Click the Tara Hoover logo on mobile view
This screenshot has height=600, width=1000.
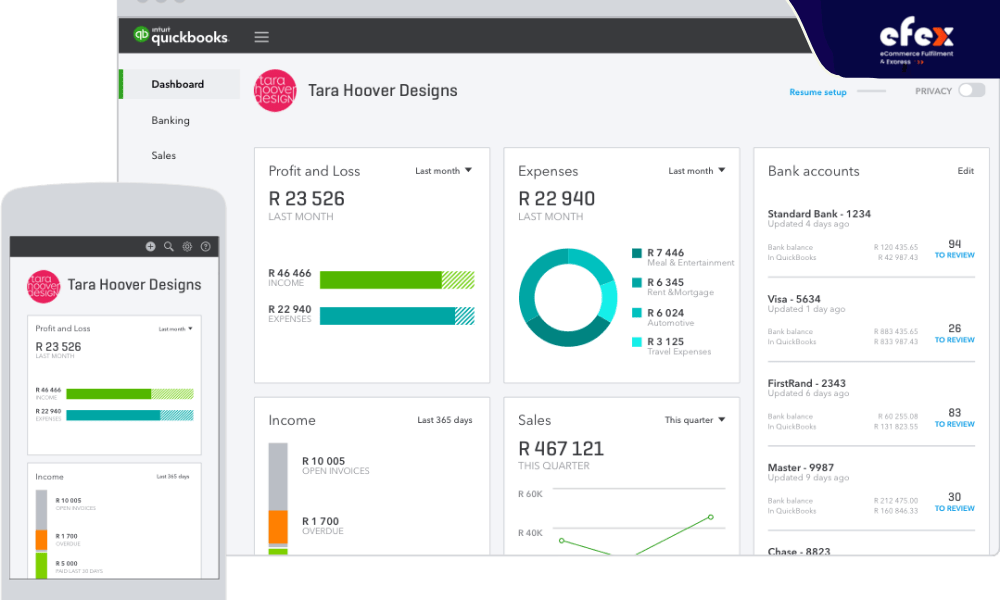coord(43,286)
